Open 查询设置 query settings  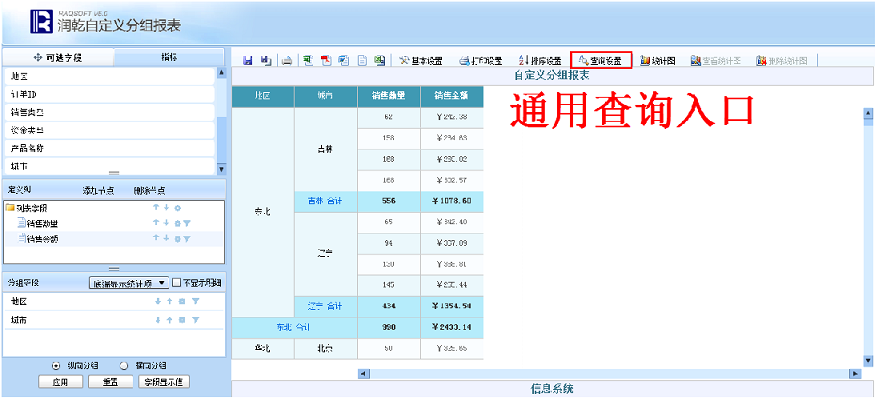click(x=601, y=61)
